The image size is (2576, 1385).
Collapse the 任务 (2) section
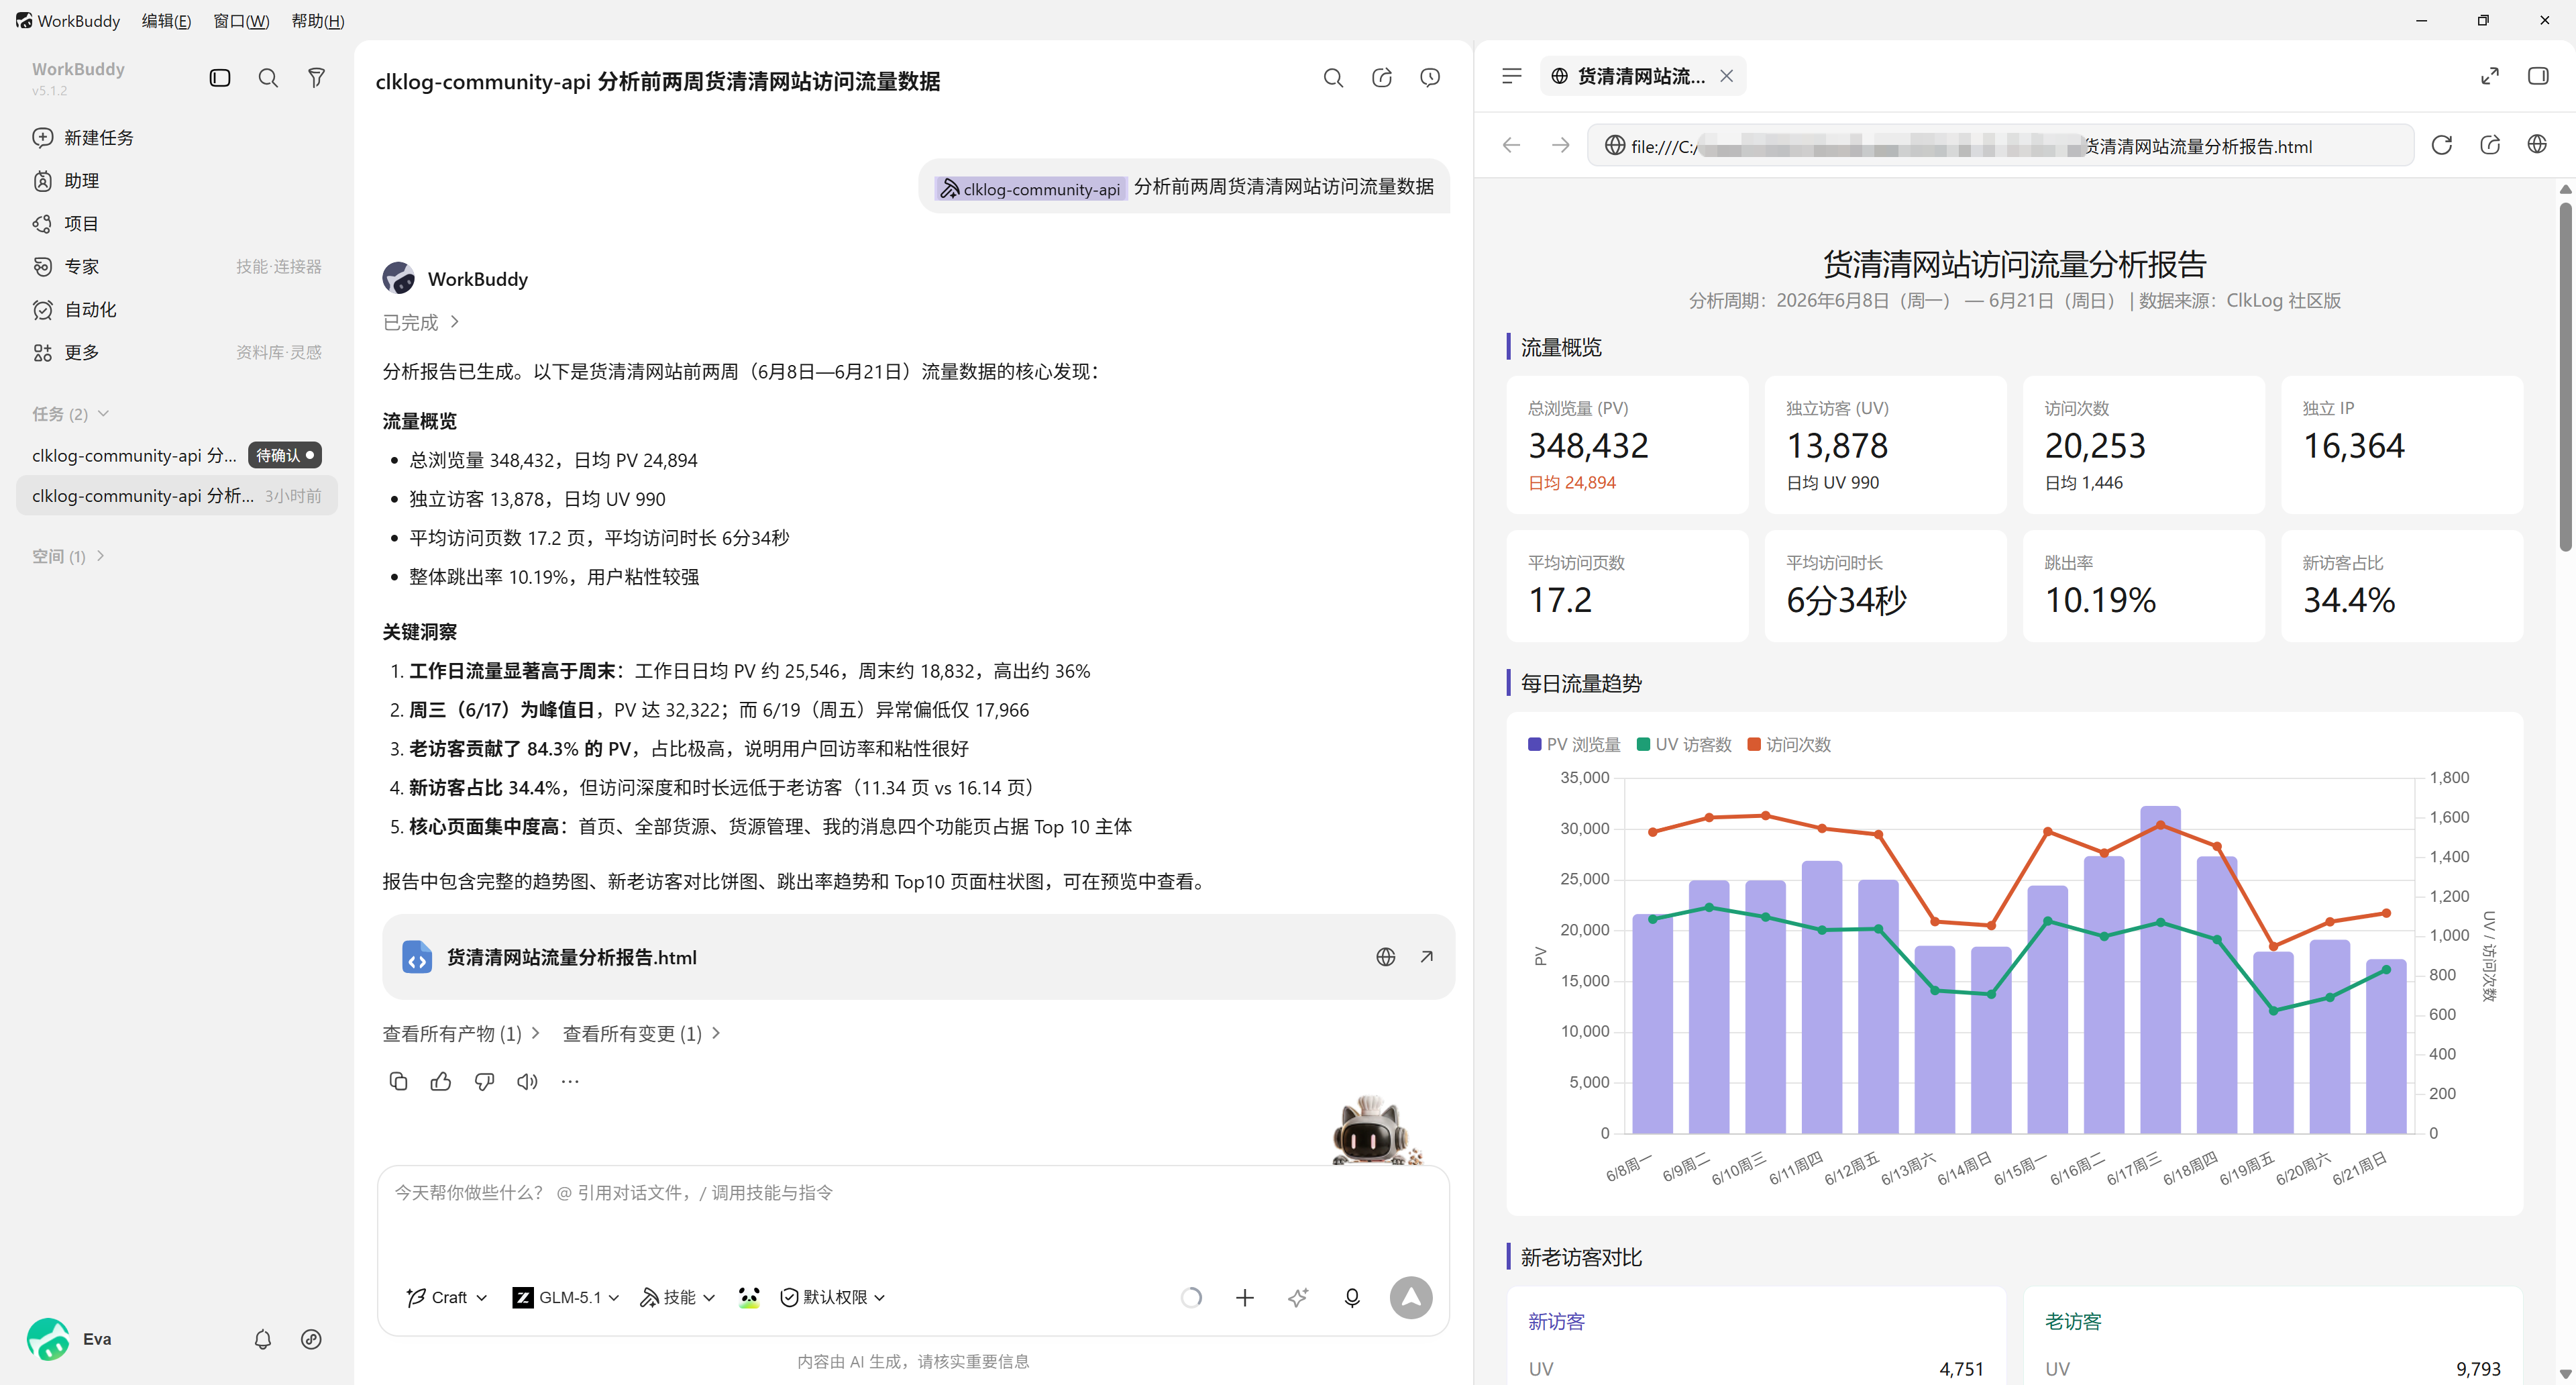click(70, 414)
